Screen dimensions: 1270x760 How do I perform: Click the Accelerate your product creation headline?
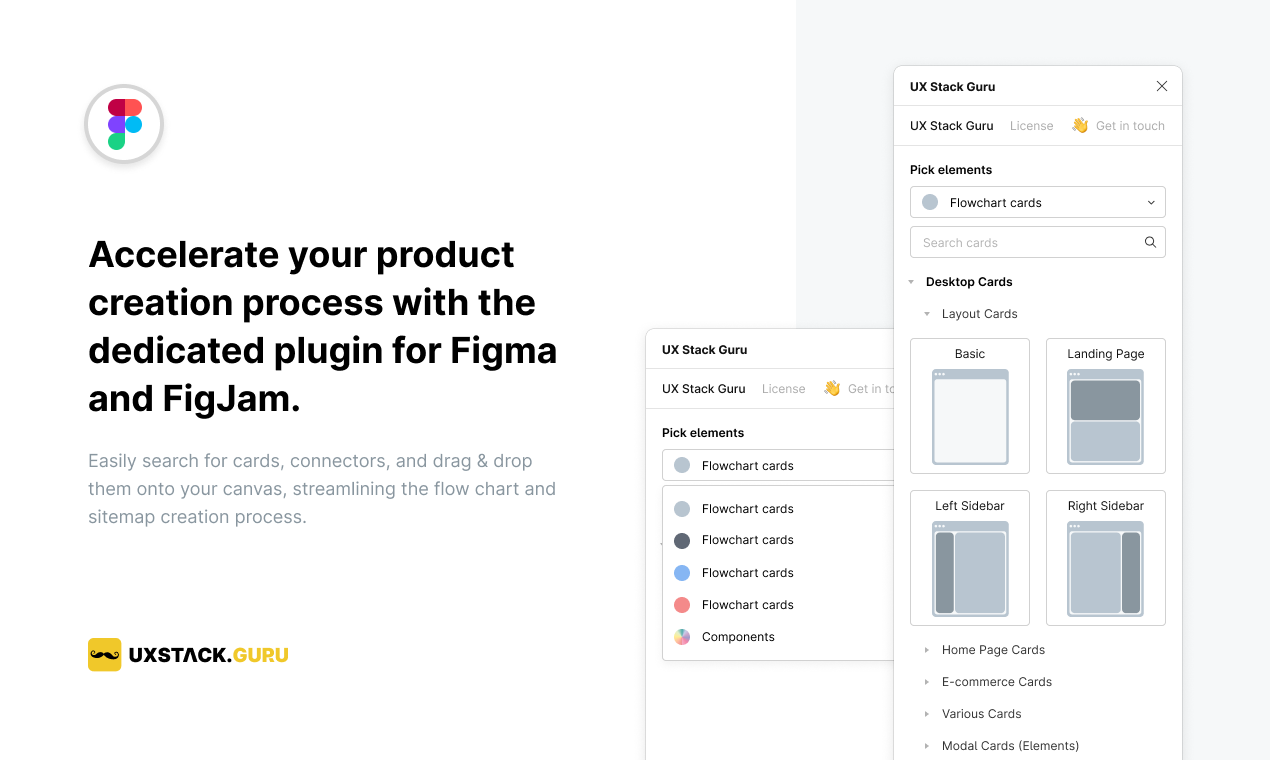323,327
